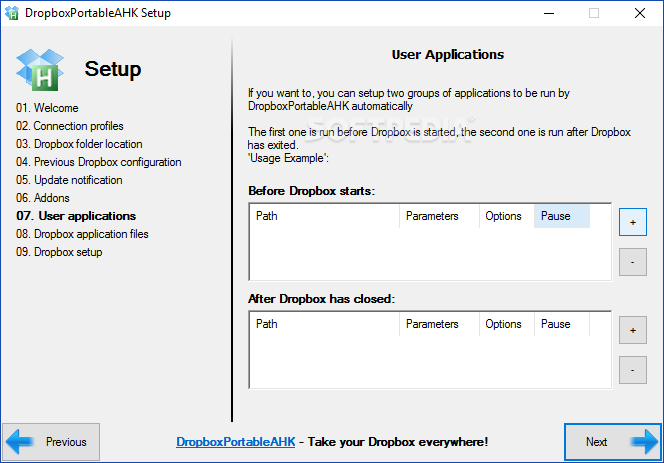Add application to After Dropbox has closed list
This screenshot has height=463, width=664.
click(633, 330)
